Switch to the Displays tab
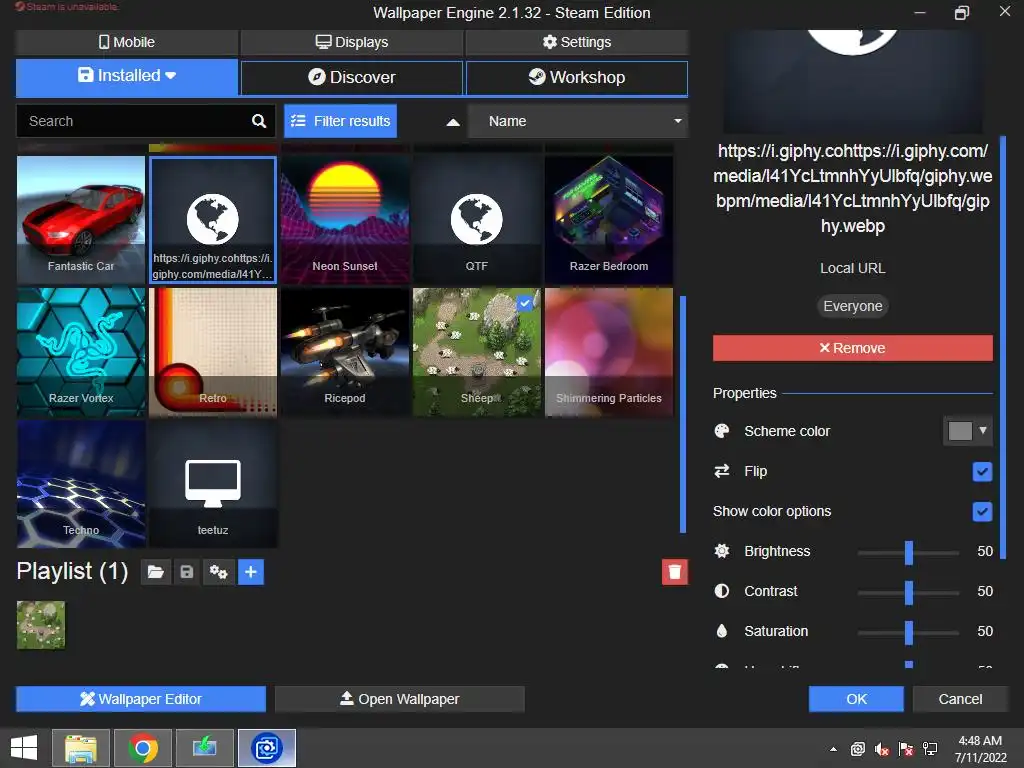Image resolution: width=1024 pixels, height=768 pixels. click(x=352, y=42)
